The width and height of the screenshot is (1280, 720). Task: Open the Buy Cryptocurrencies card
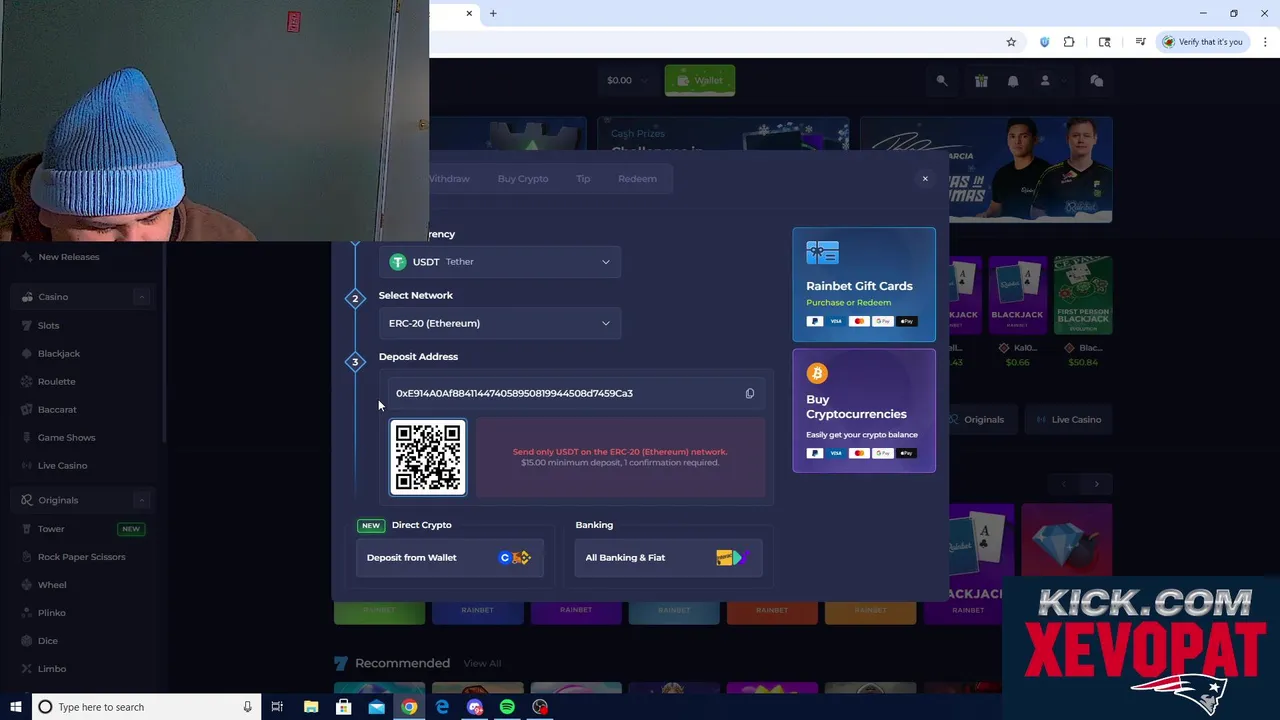864,411
